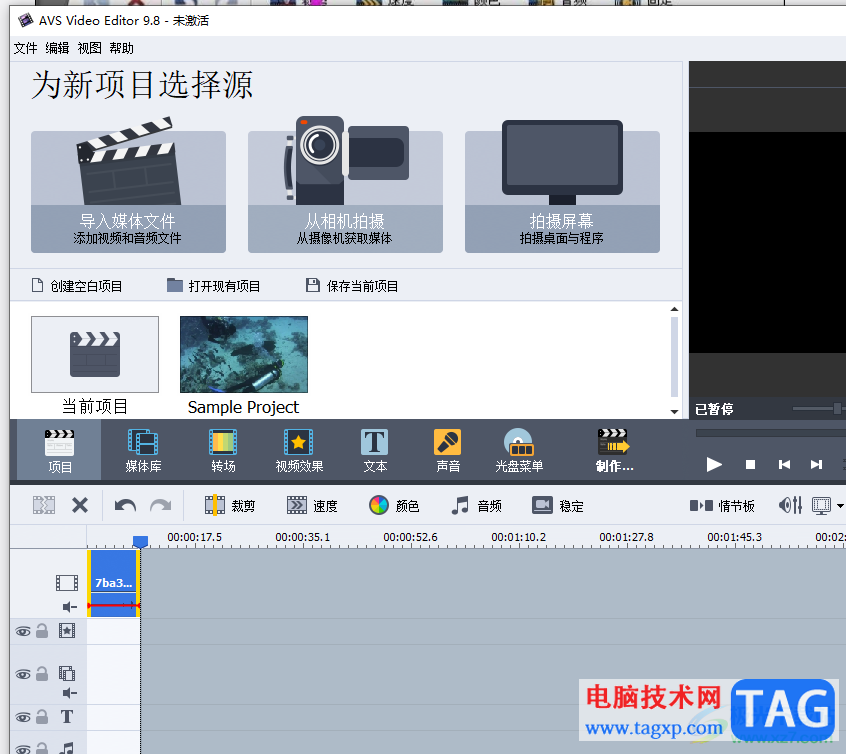
Task: Click the 颜色 color tool
Action: pyautogui.click(x=394, y=505)
